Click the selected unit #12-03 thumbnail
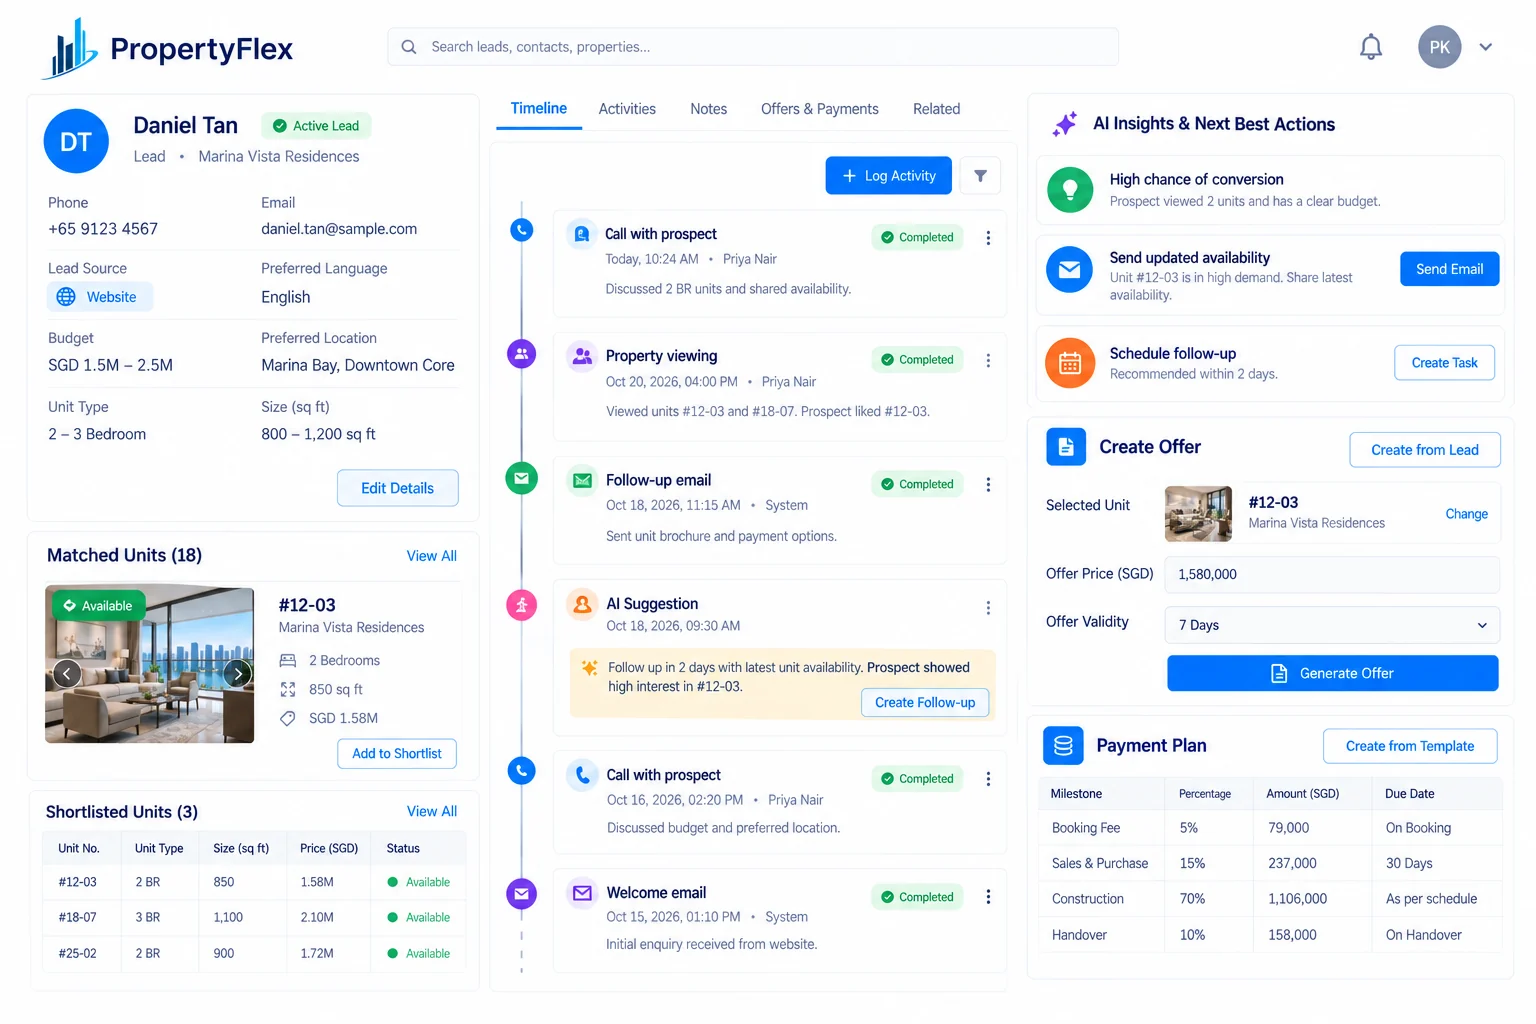This screenshot has width=1536, height=1024. (x=1198, y=514)
